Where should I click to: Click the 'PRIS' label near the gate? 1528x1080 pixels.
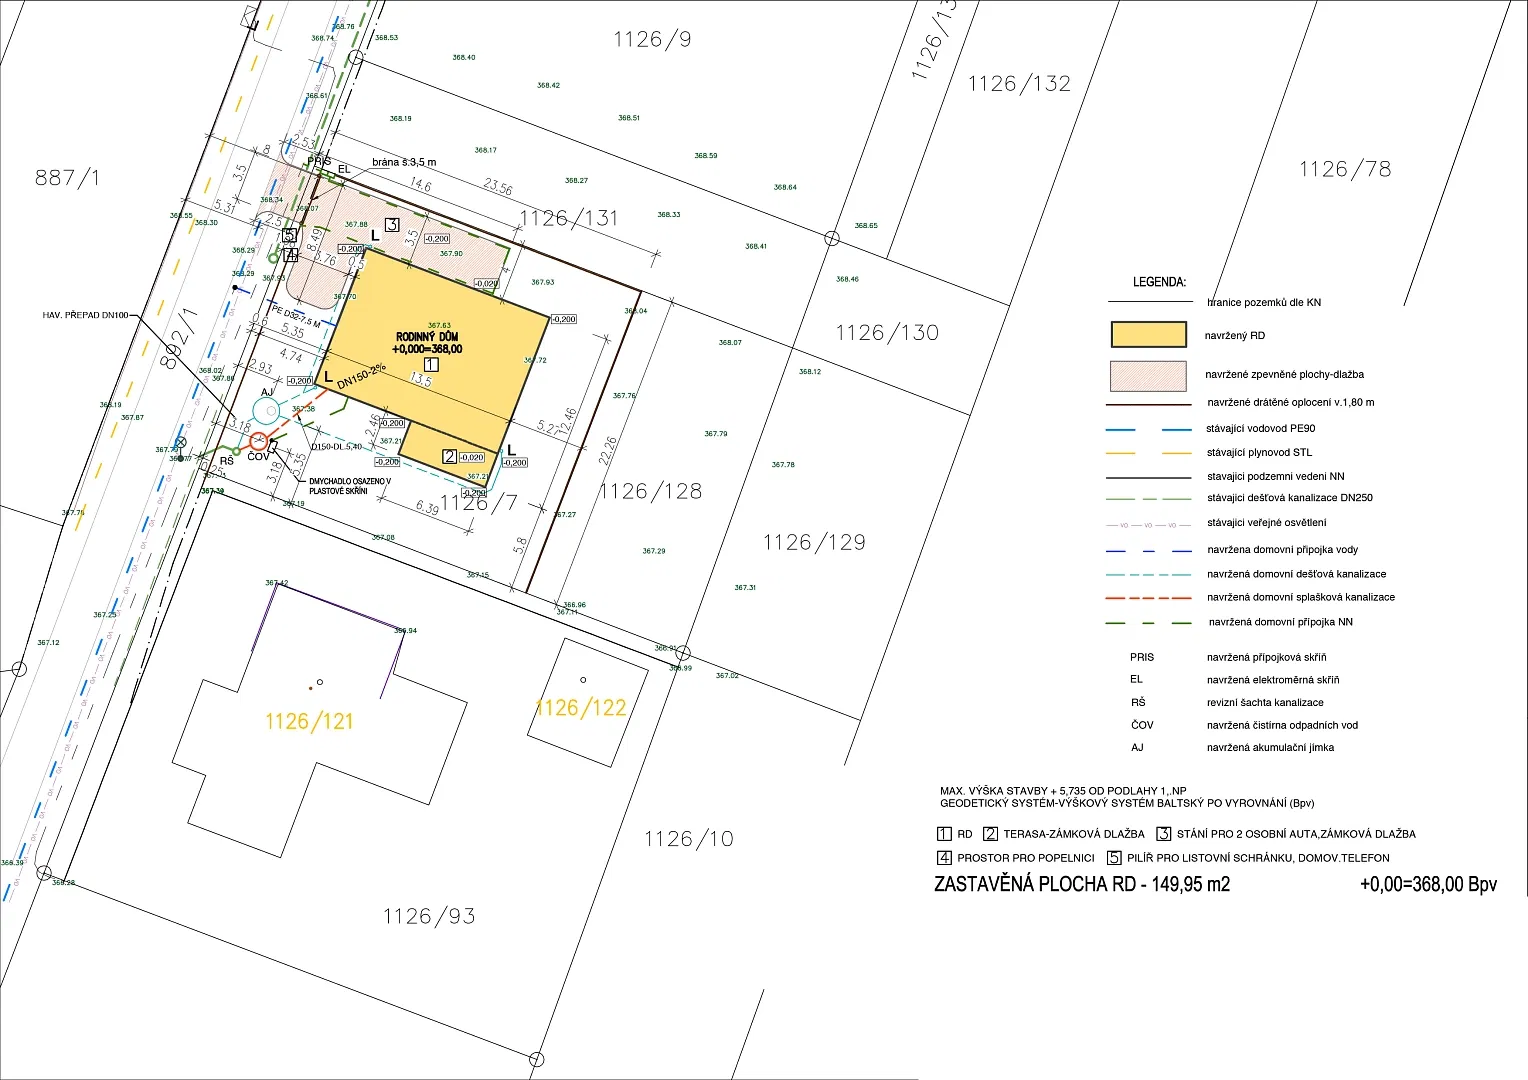click(319, 160)
